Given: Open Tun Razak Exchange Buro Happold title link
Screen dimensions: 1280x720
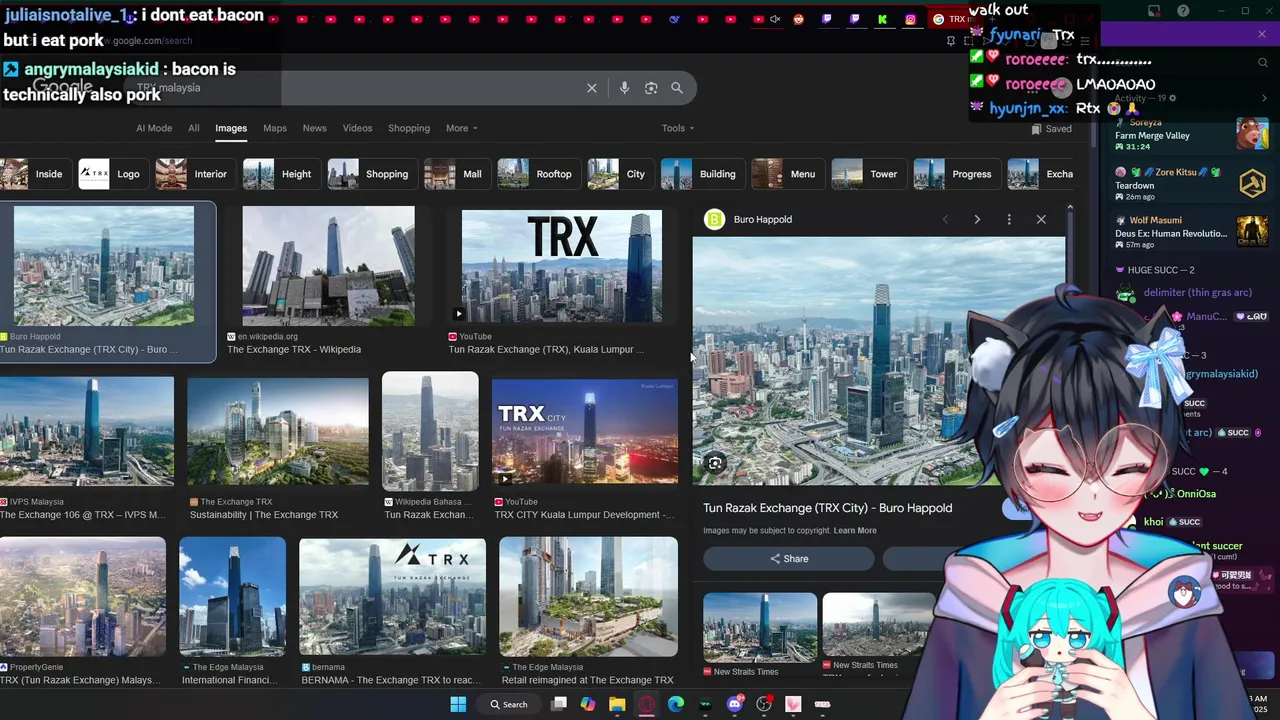Looking at the screenshot, I should click(x=827, y=508).
